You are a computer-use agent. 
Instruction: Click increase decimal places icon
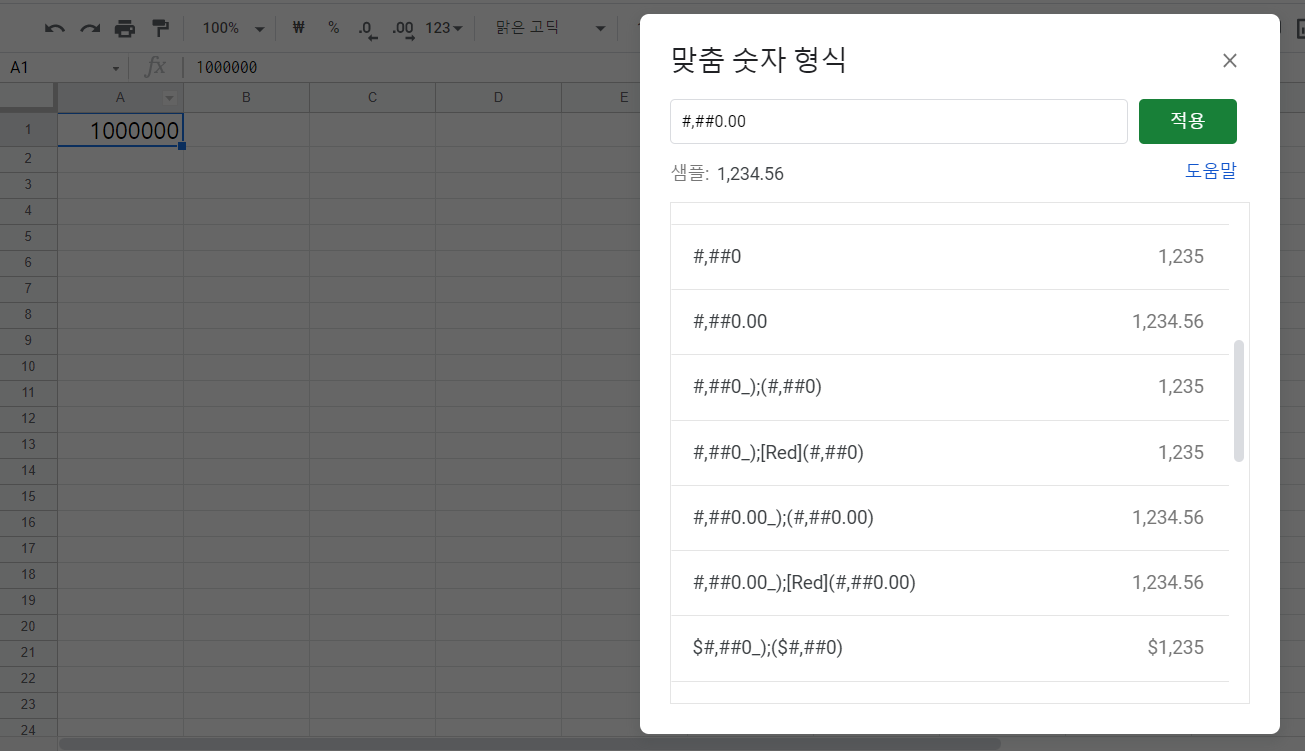click(403, 29)
